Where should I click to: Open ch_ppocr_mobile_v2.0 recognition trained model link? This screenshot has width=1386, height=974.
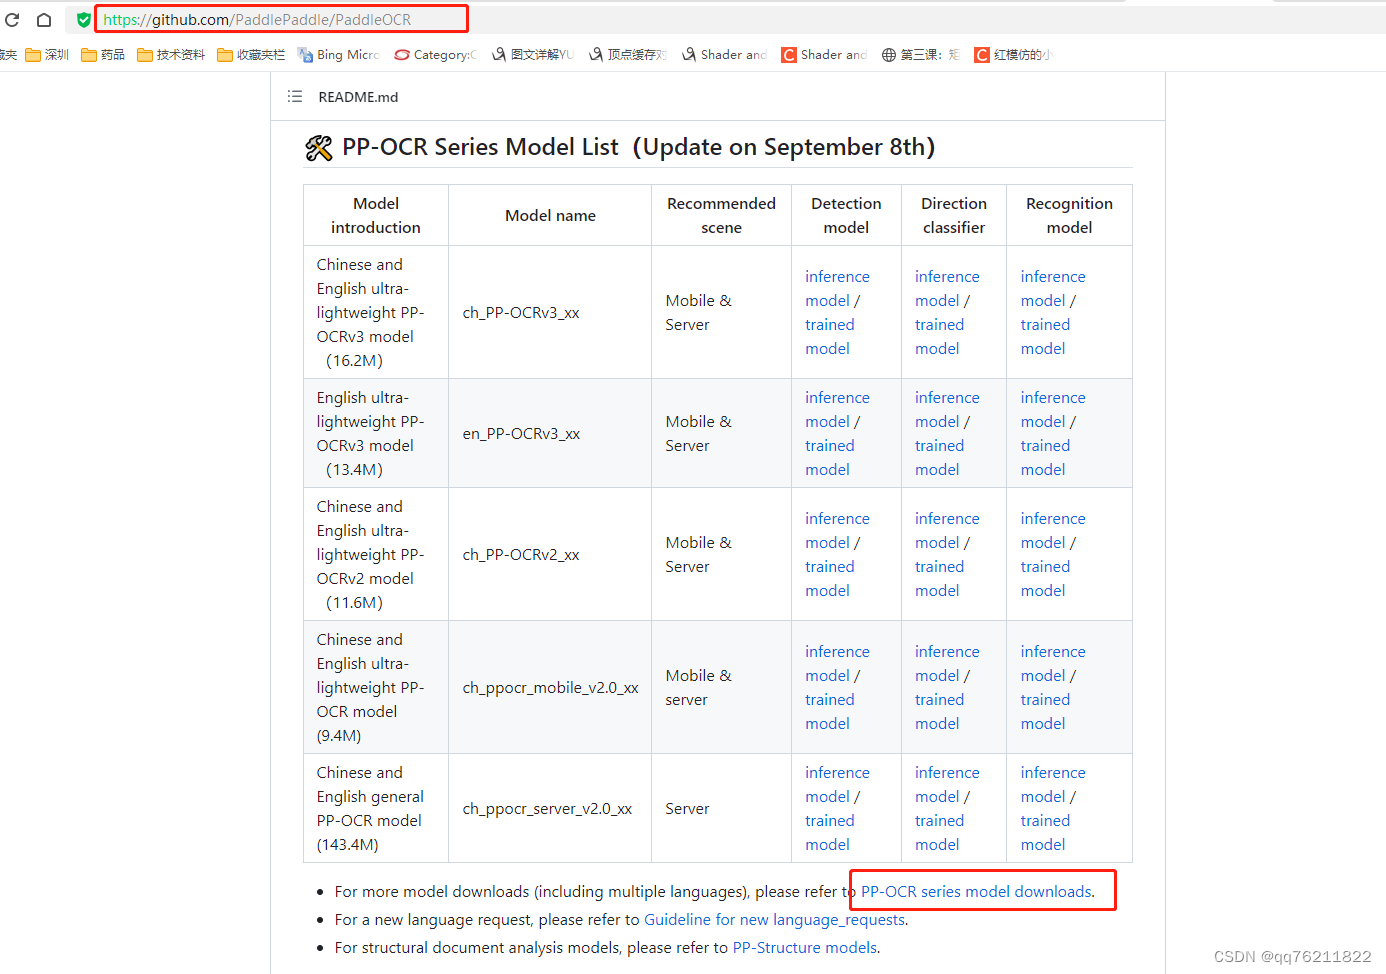click(1045, 711)
